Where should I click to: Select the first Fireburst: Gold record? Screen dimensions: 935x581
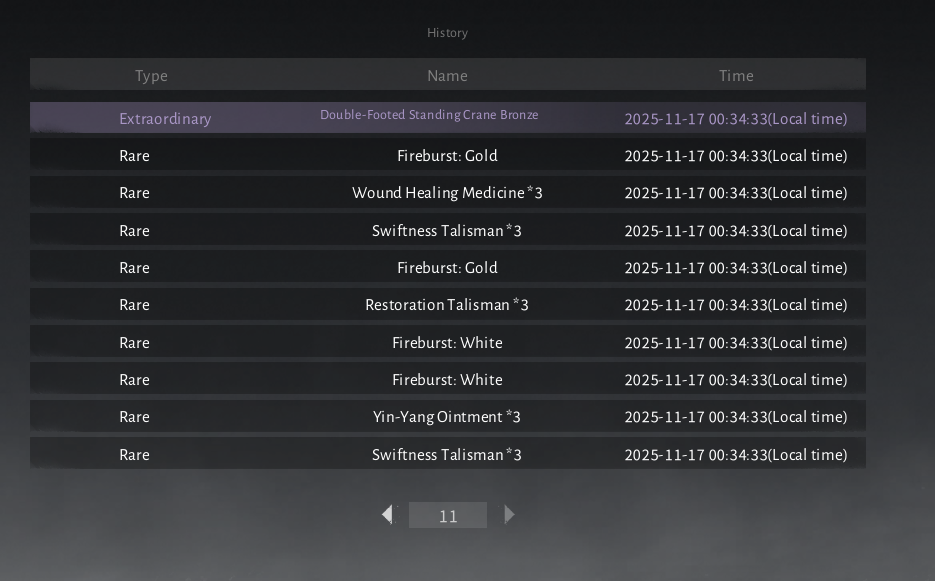(447, 156)
